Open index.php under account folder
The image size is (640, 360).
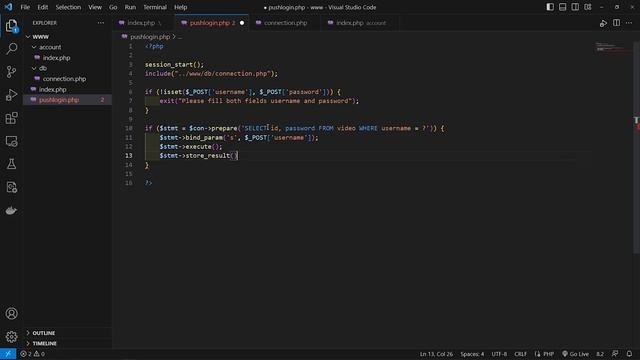coord(67,58)
